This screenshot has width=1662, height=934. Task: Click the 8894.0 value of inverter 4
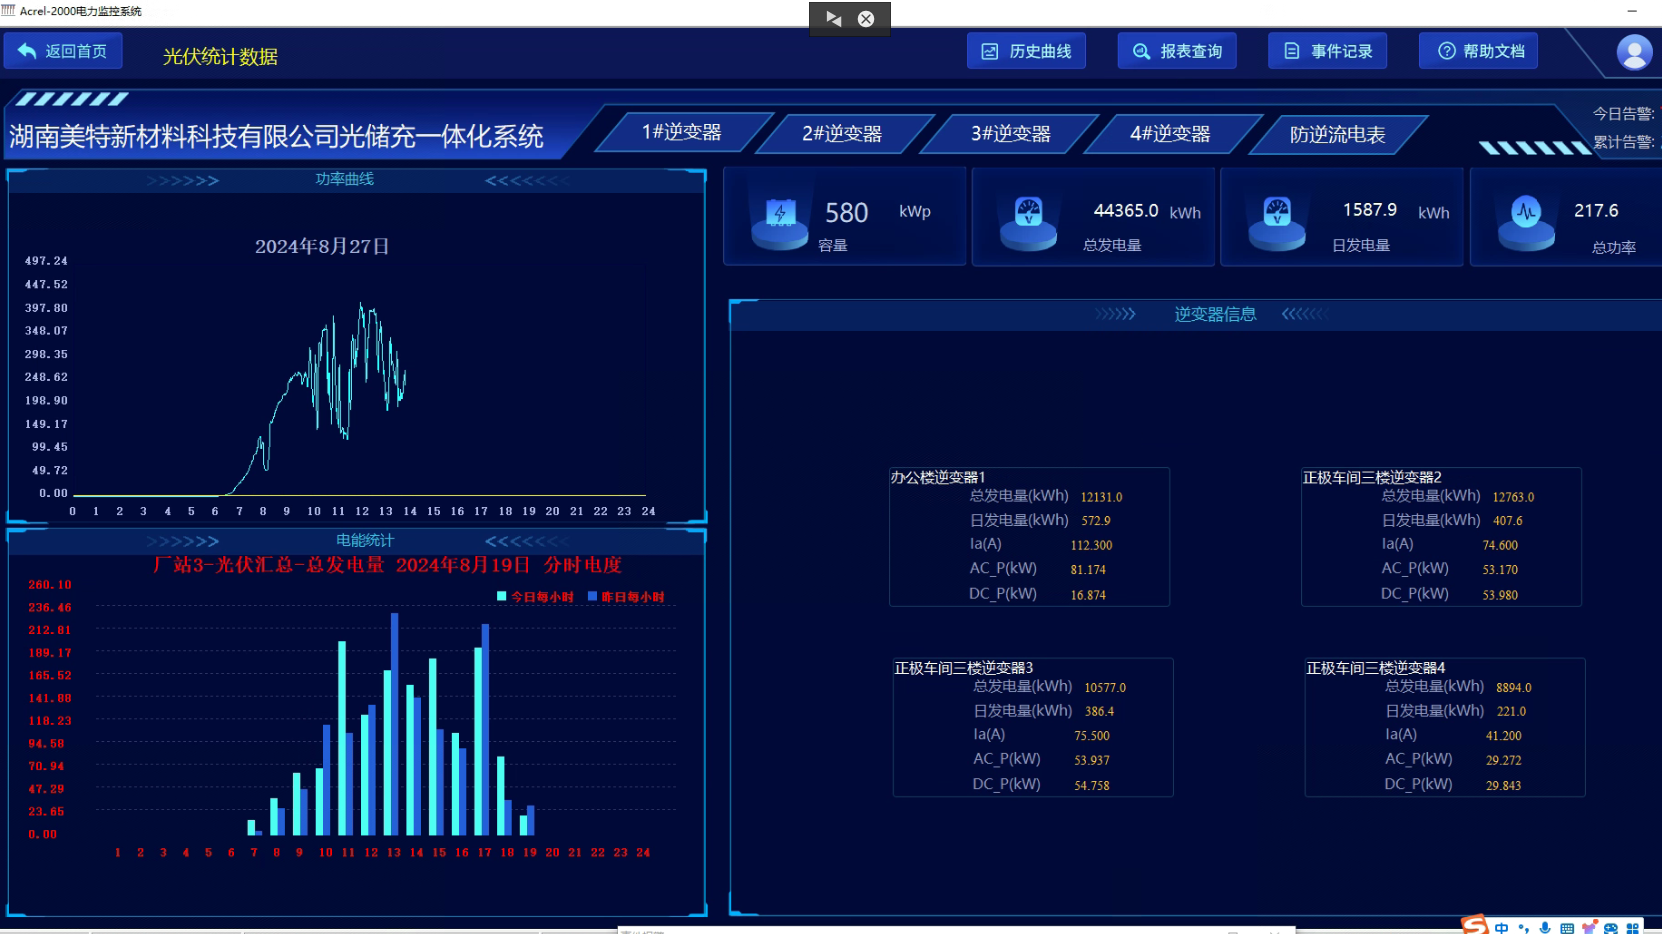(x=1514, y=688)
